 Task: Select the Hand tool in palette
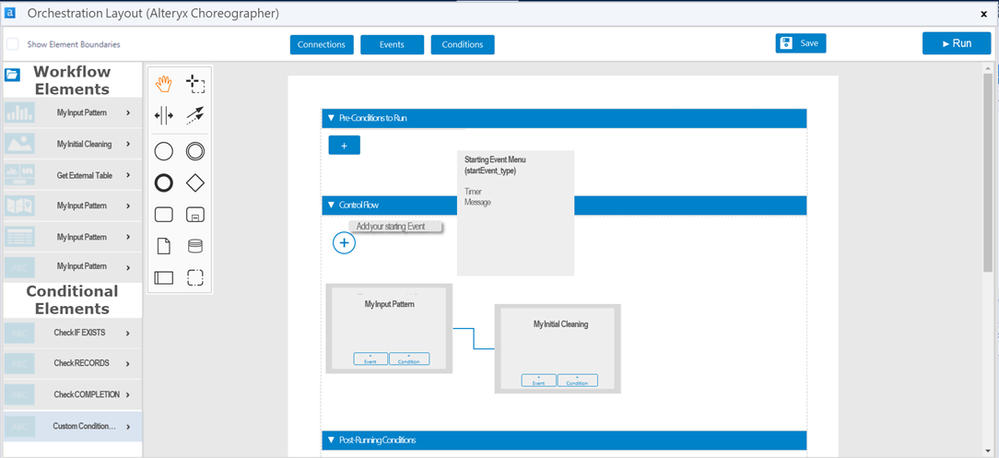point(164,83)
